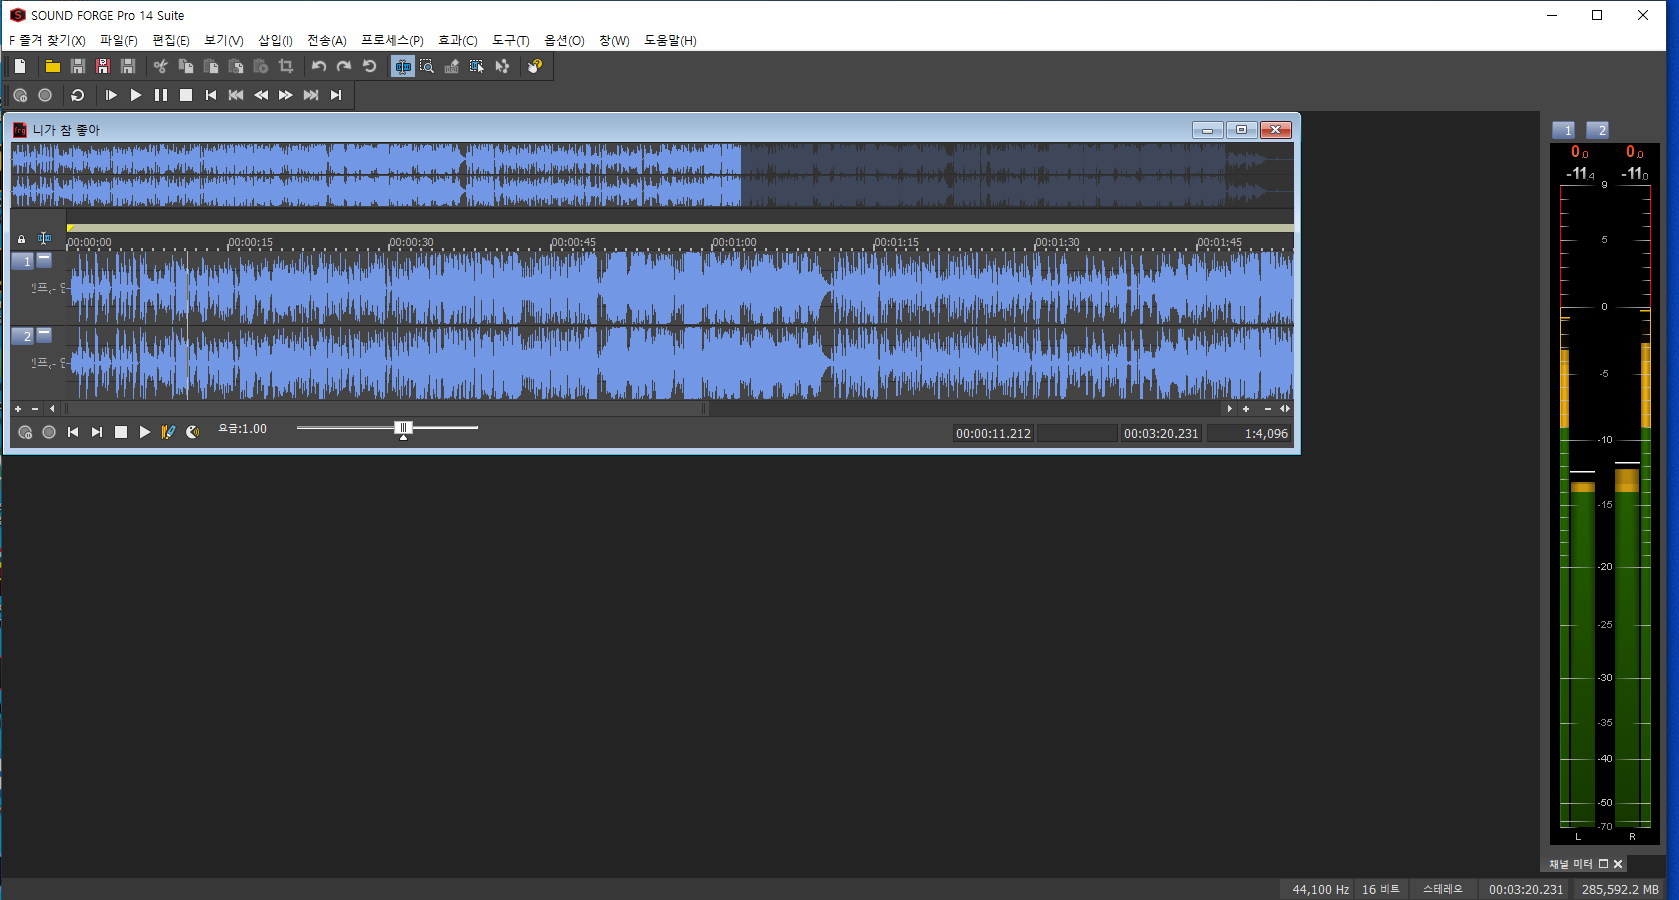
Task: Click horizontal scrollbar left arrow
Action: click(52, 409)
